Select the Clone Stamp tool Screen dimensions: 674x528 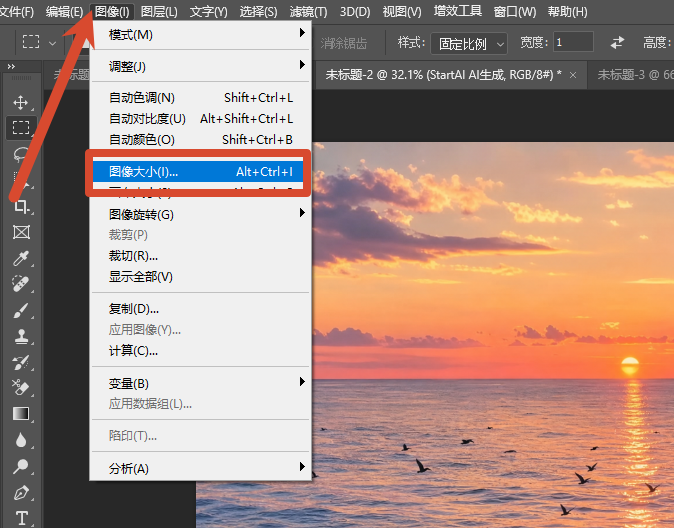(x=21, y=336)
